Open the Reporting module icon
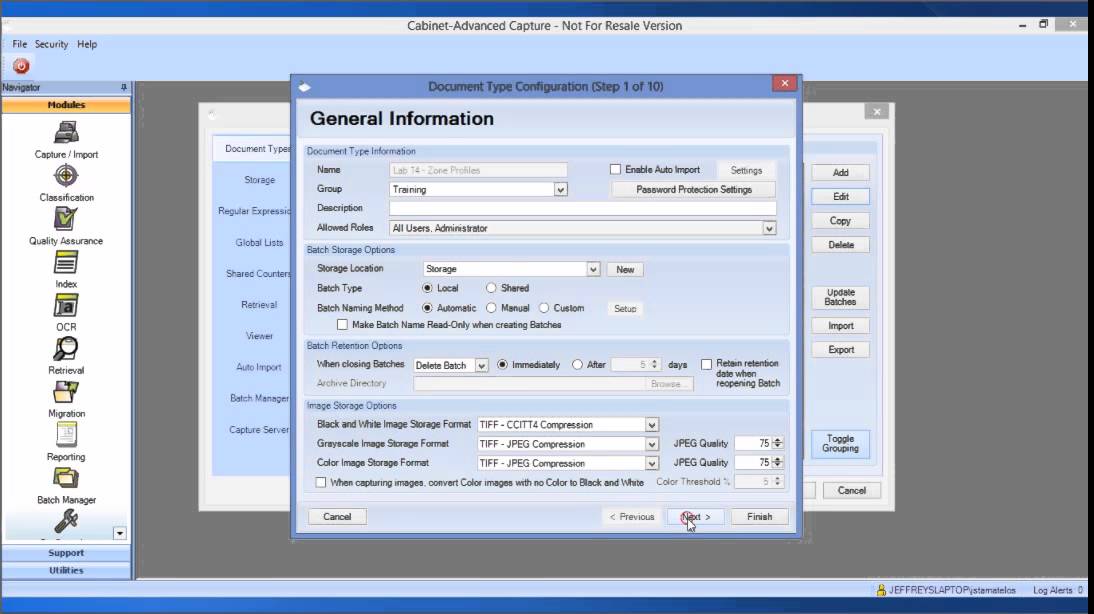This screenshot has width=1094, height=614. pyautogui.click(x=66, y=435)
